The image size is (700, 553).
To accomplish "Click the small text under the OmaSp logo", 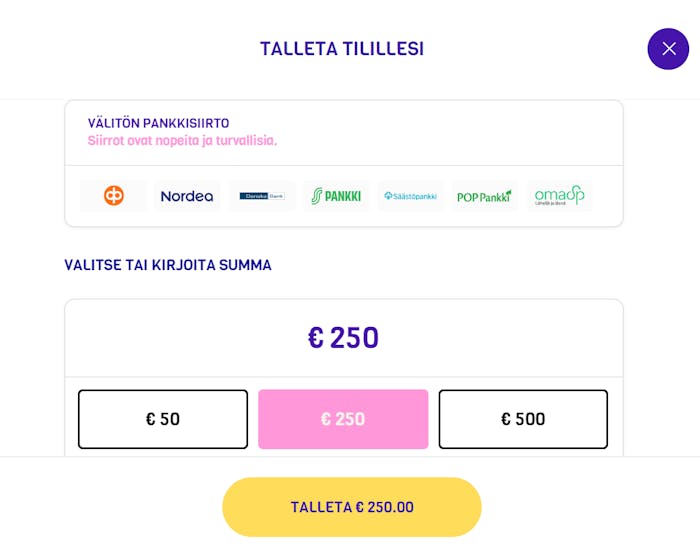I will tap(550, 204).
